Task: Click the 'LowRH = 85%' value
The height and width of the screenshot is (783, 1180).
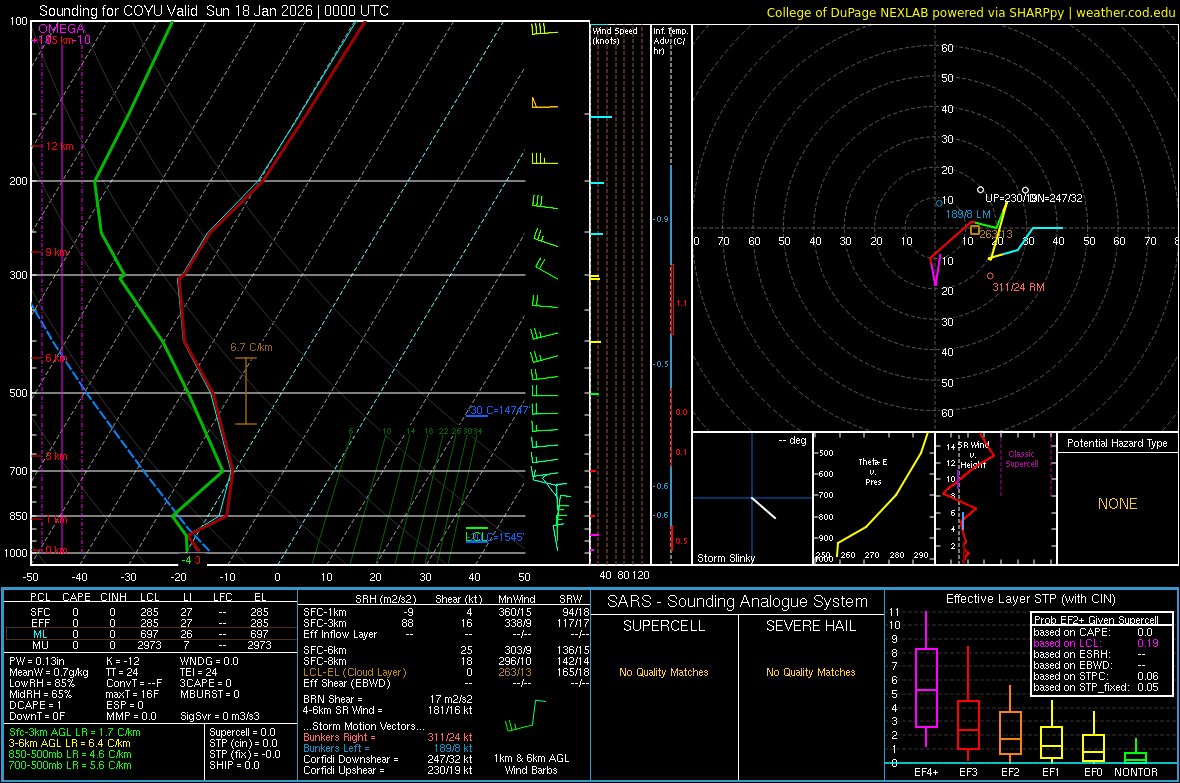Action: point(41,683)
